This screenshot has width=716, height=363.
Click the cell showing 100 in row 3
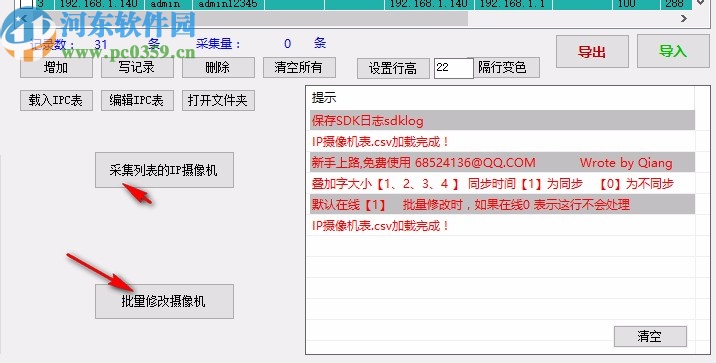click(636, 4)
